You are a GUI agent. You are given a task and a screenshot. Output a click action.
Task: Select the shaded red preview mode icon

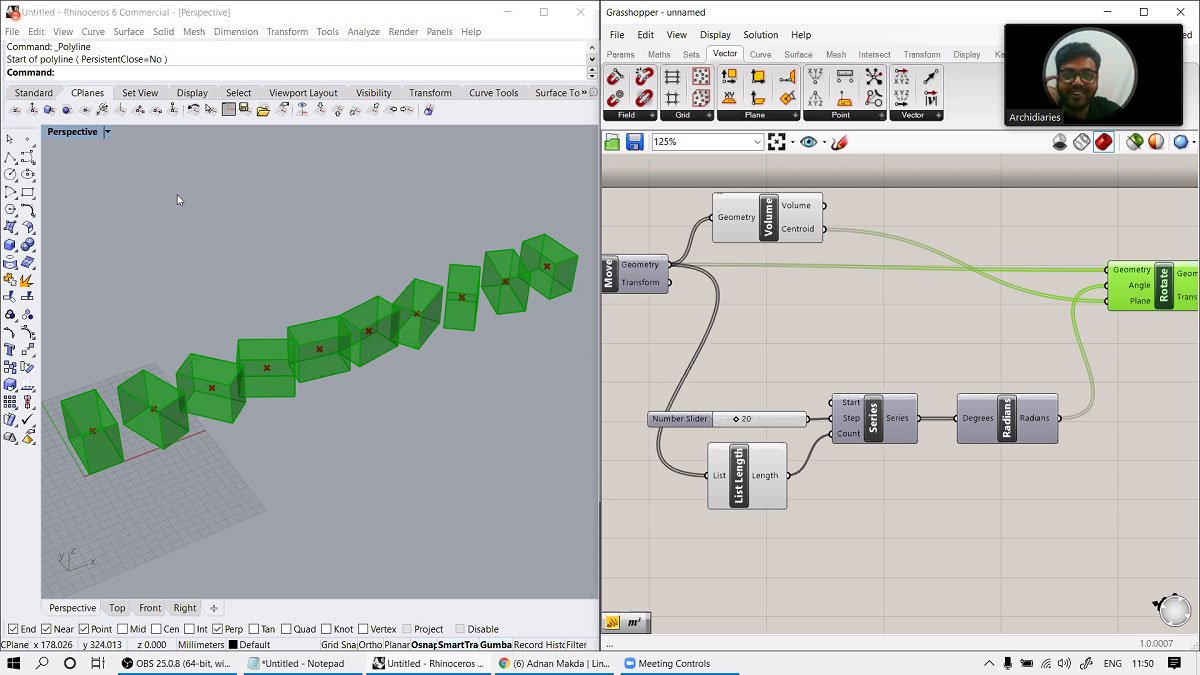click(x=1103, y=142)
